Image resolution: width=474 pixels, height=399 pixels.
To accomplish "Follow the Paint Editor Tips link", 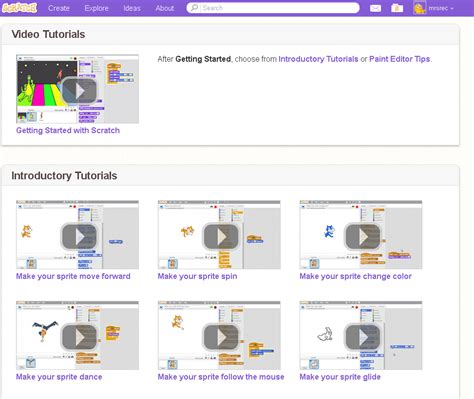I will [400, 59].
